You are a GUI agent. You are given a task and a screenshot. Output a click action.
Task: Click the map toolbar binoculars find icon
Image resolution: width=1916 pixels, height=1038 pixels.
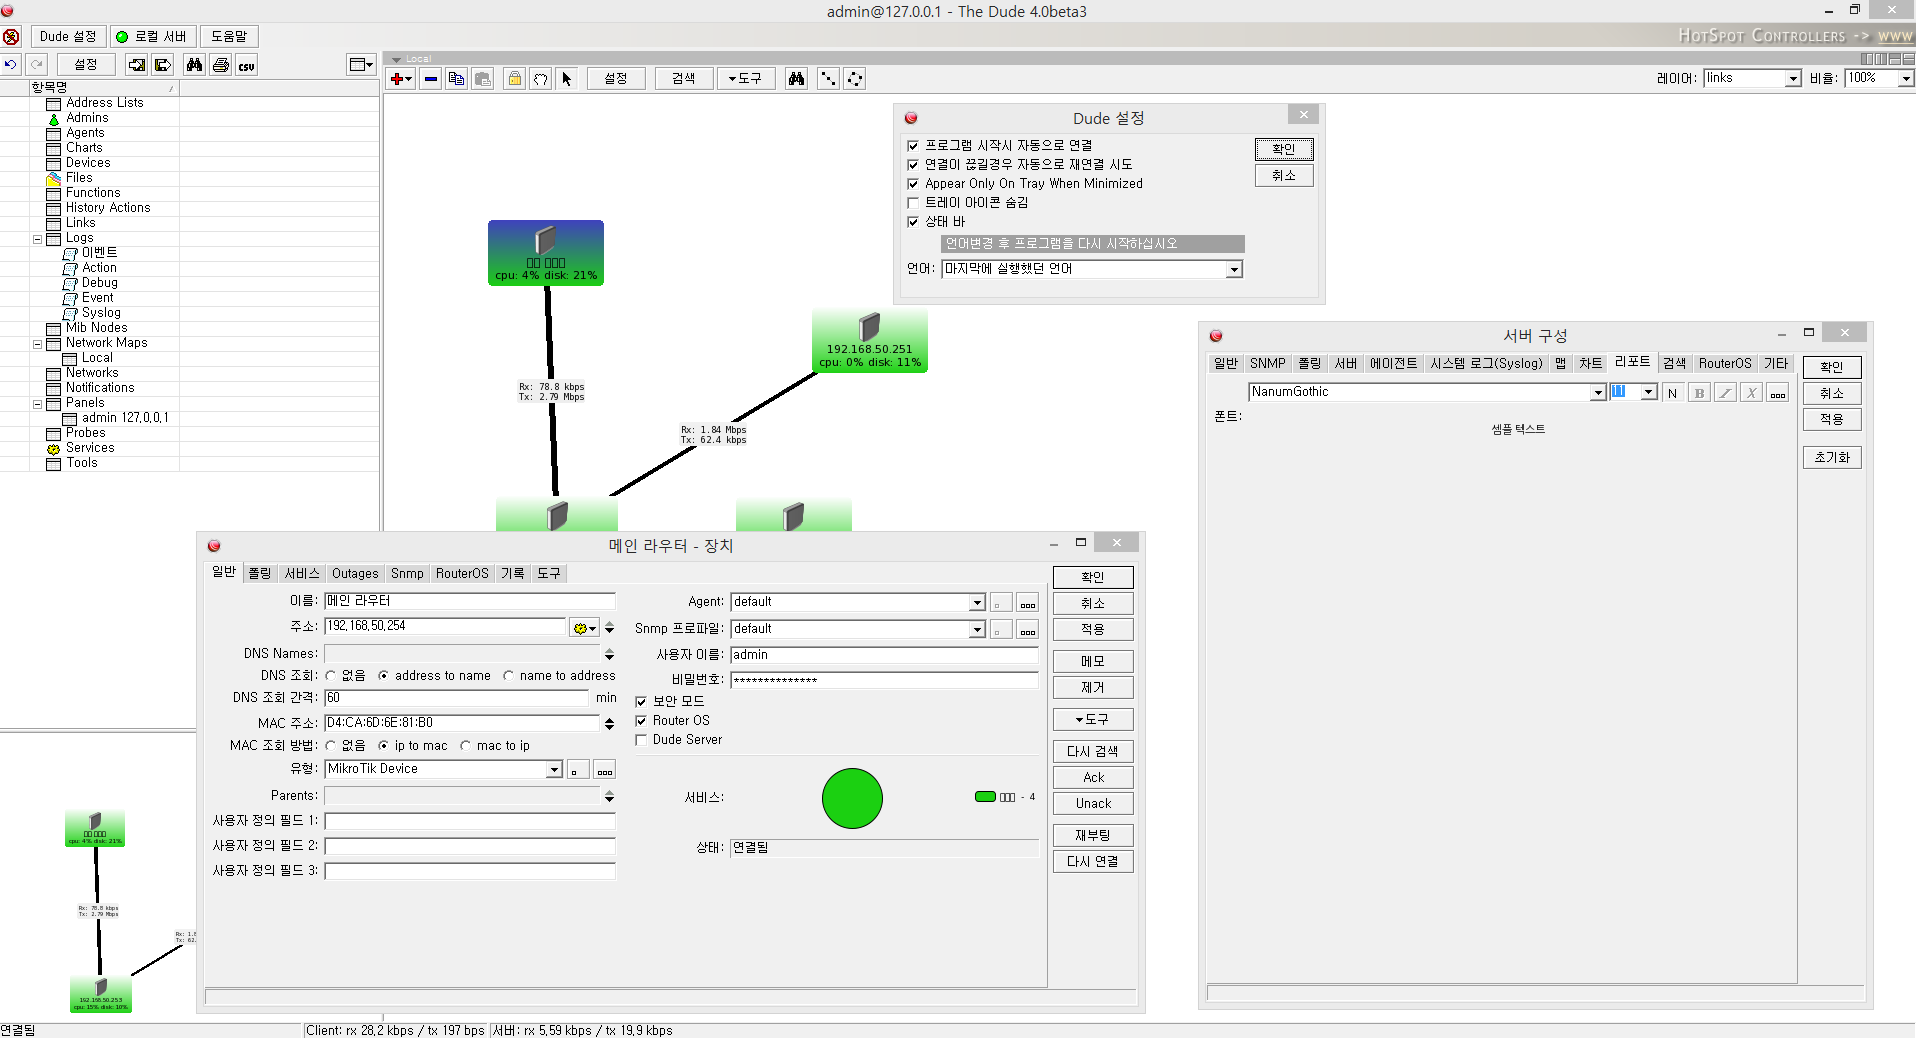click(x=797, y=78)
